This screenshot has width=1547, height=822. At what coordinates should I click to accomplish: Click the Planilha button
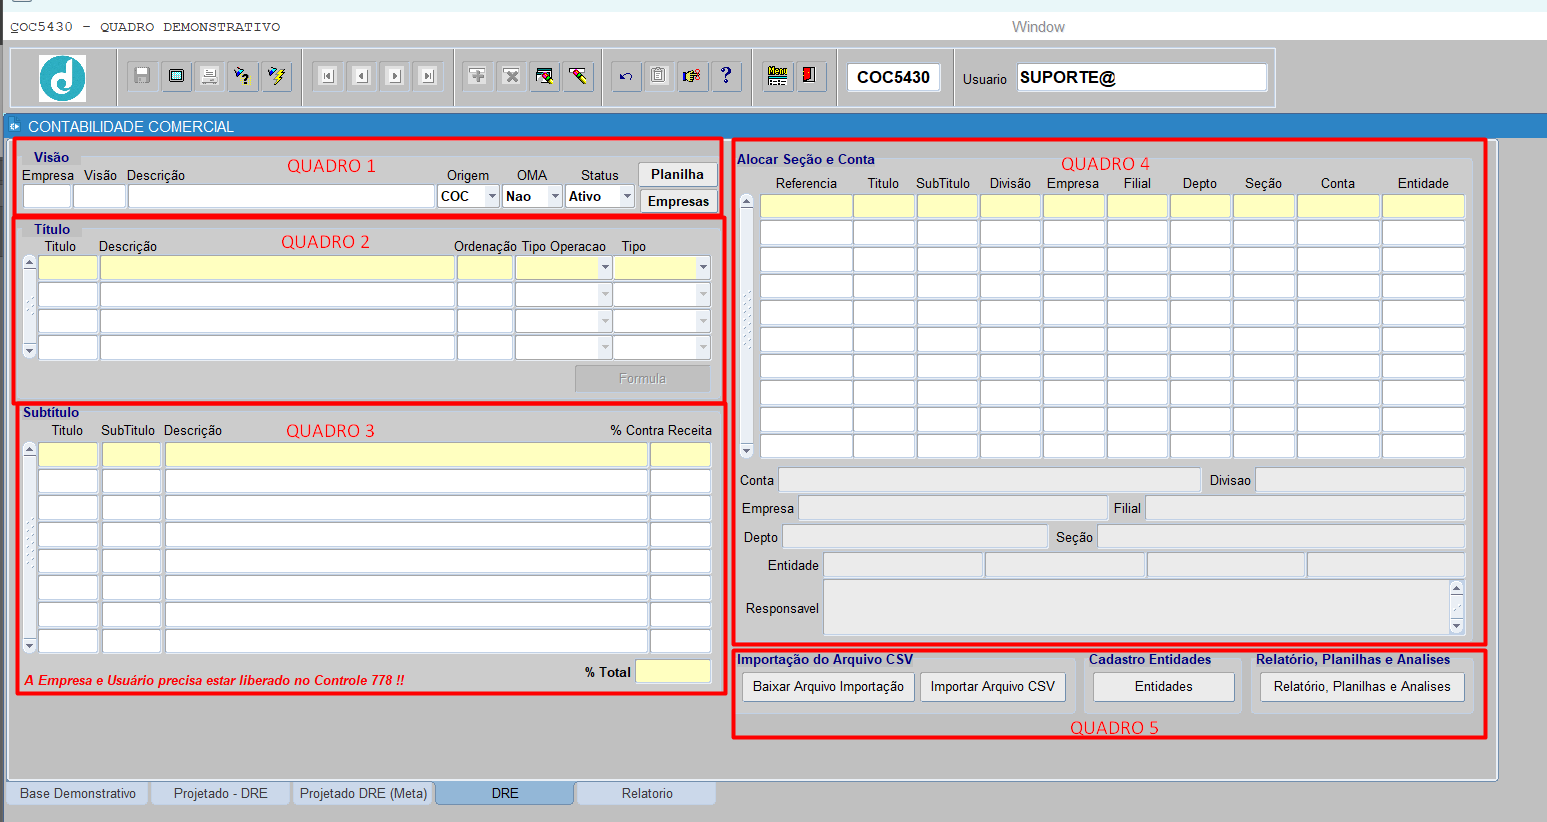coord(677,174)
